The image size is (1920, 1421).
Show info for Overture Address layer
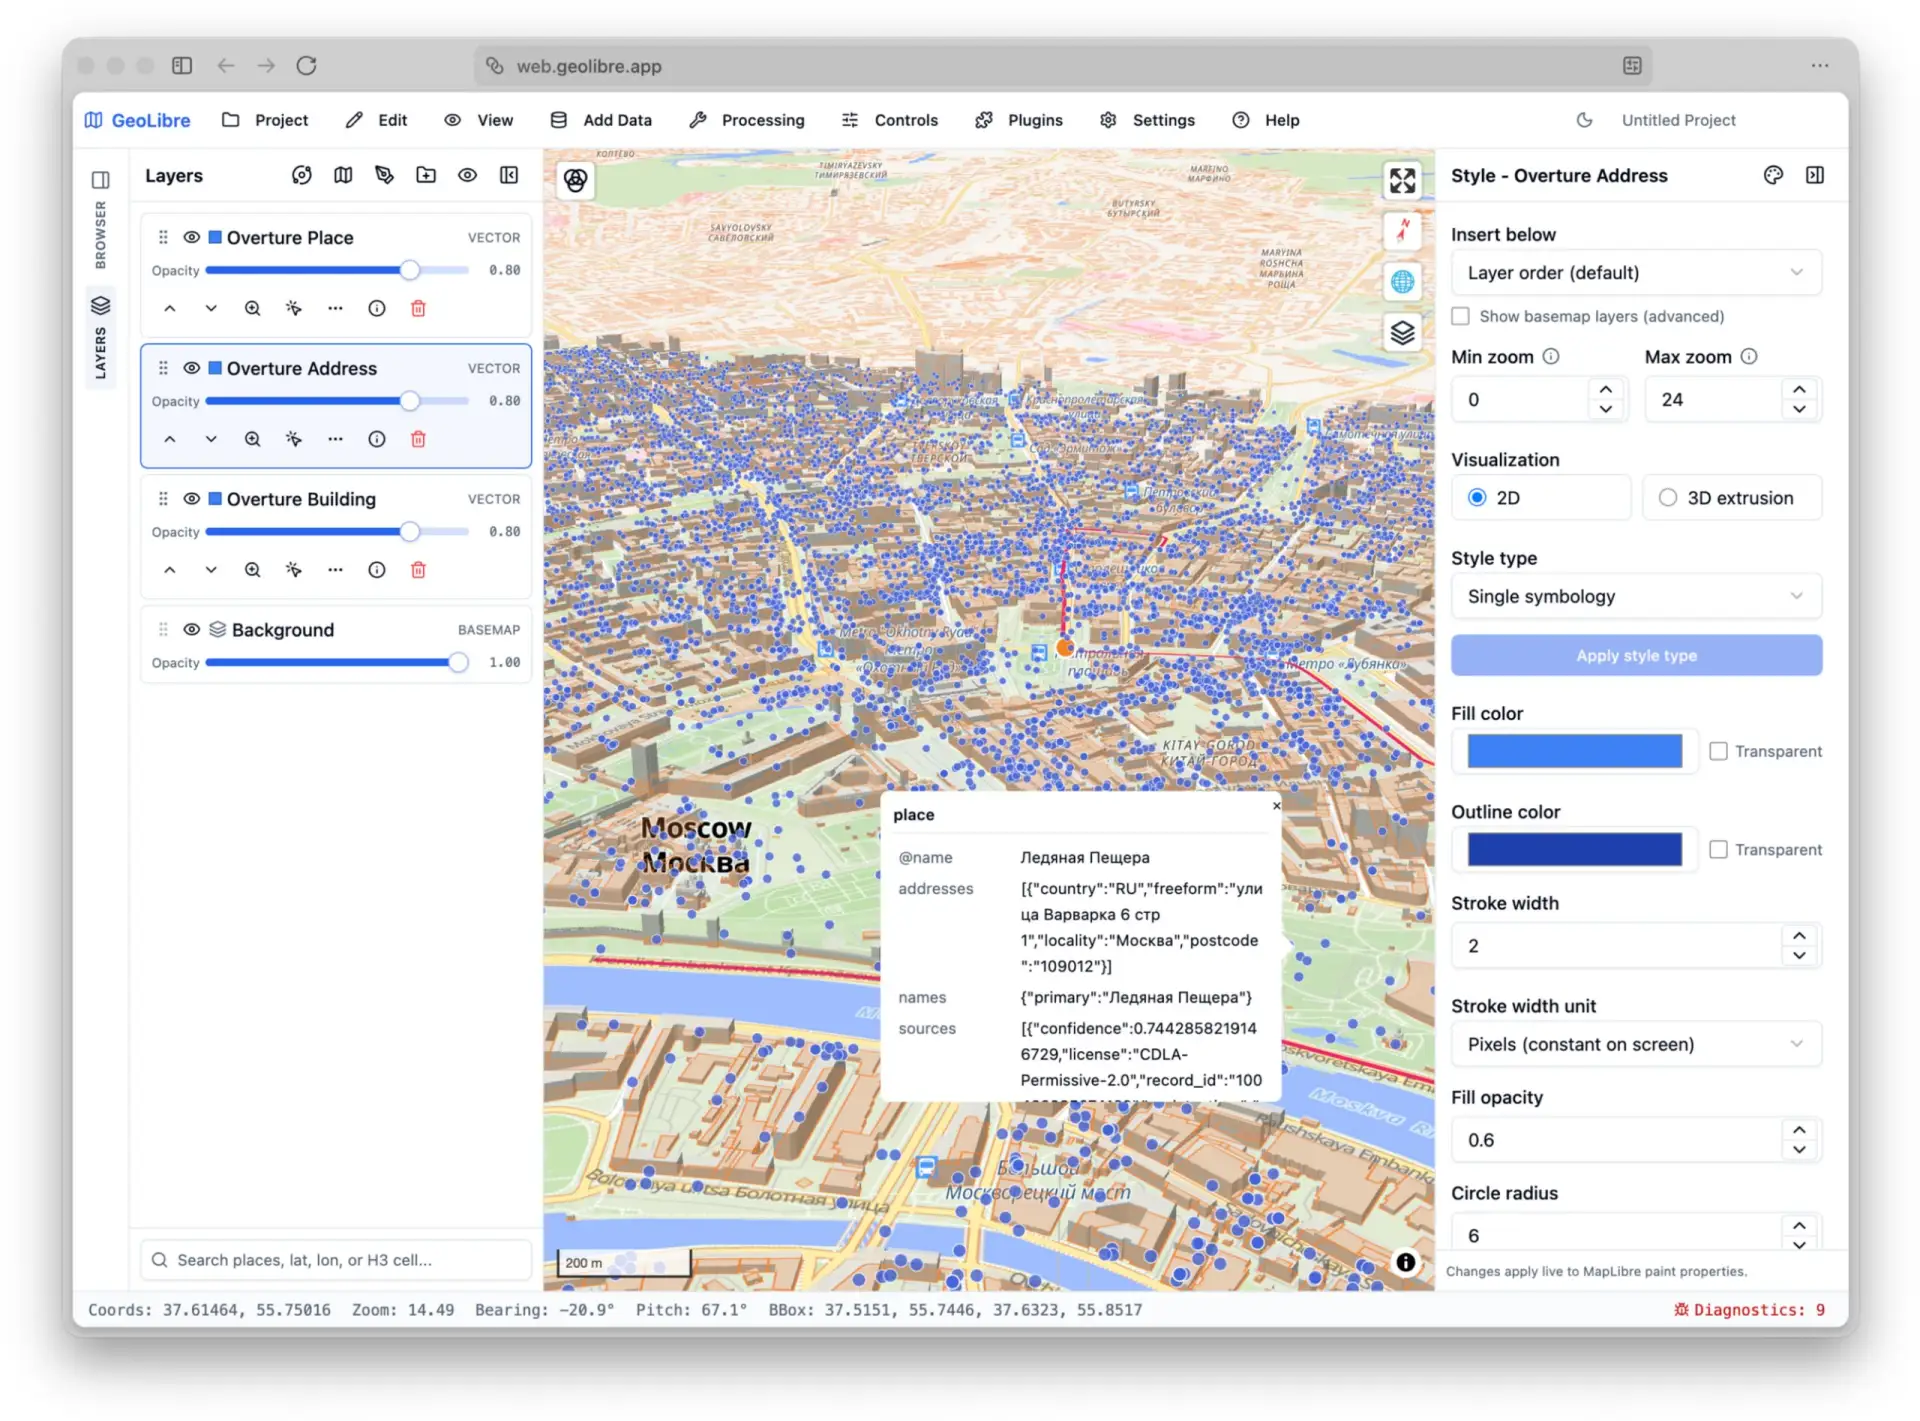[376, 439]
